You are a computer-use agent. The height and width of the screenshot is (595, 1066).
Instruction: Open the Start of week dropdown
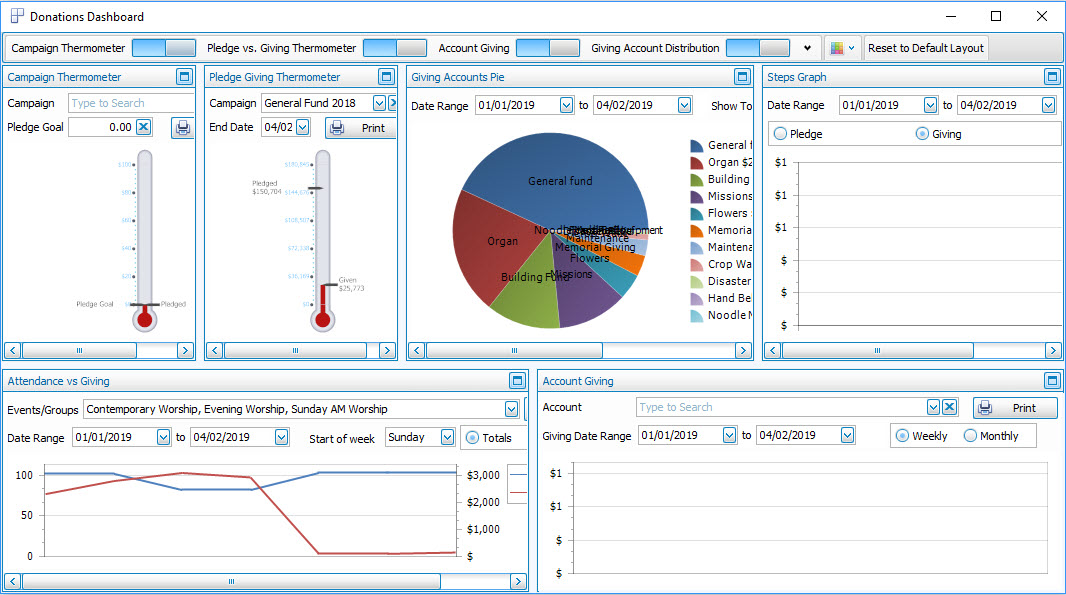(445, 437)
